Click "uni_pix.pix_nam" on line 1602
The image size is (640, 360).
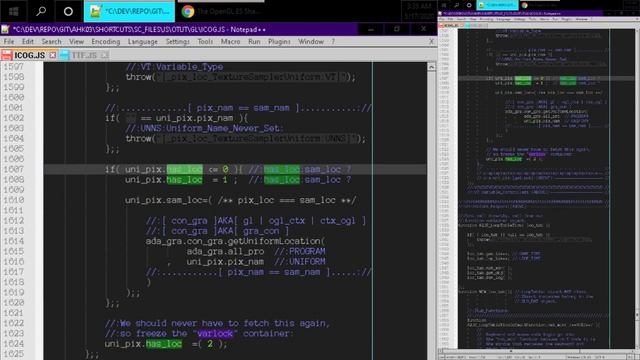(194, 118)
